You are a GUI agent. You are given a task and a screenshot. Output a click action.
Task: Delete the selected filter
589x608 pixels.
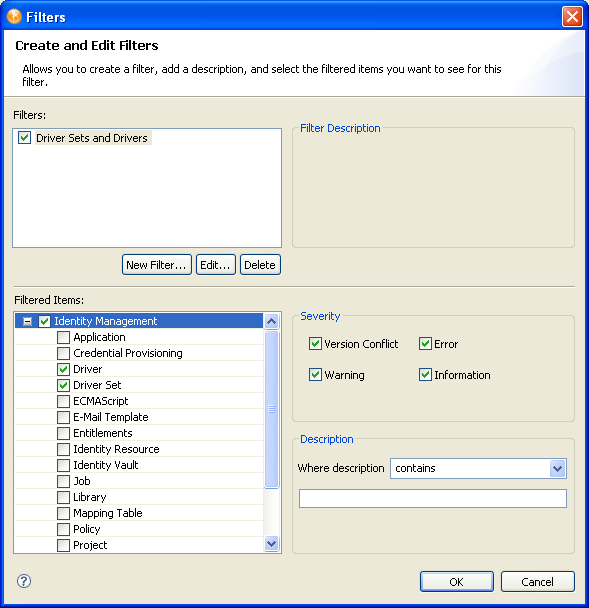tap(260, 265)
